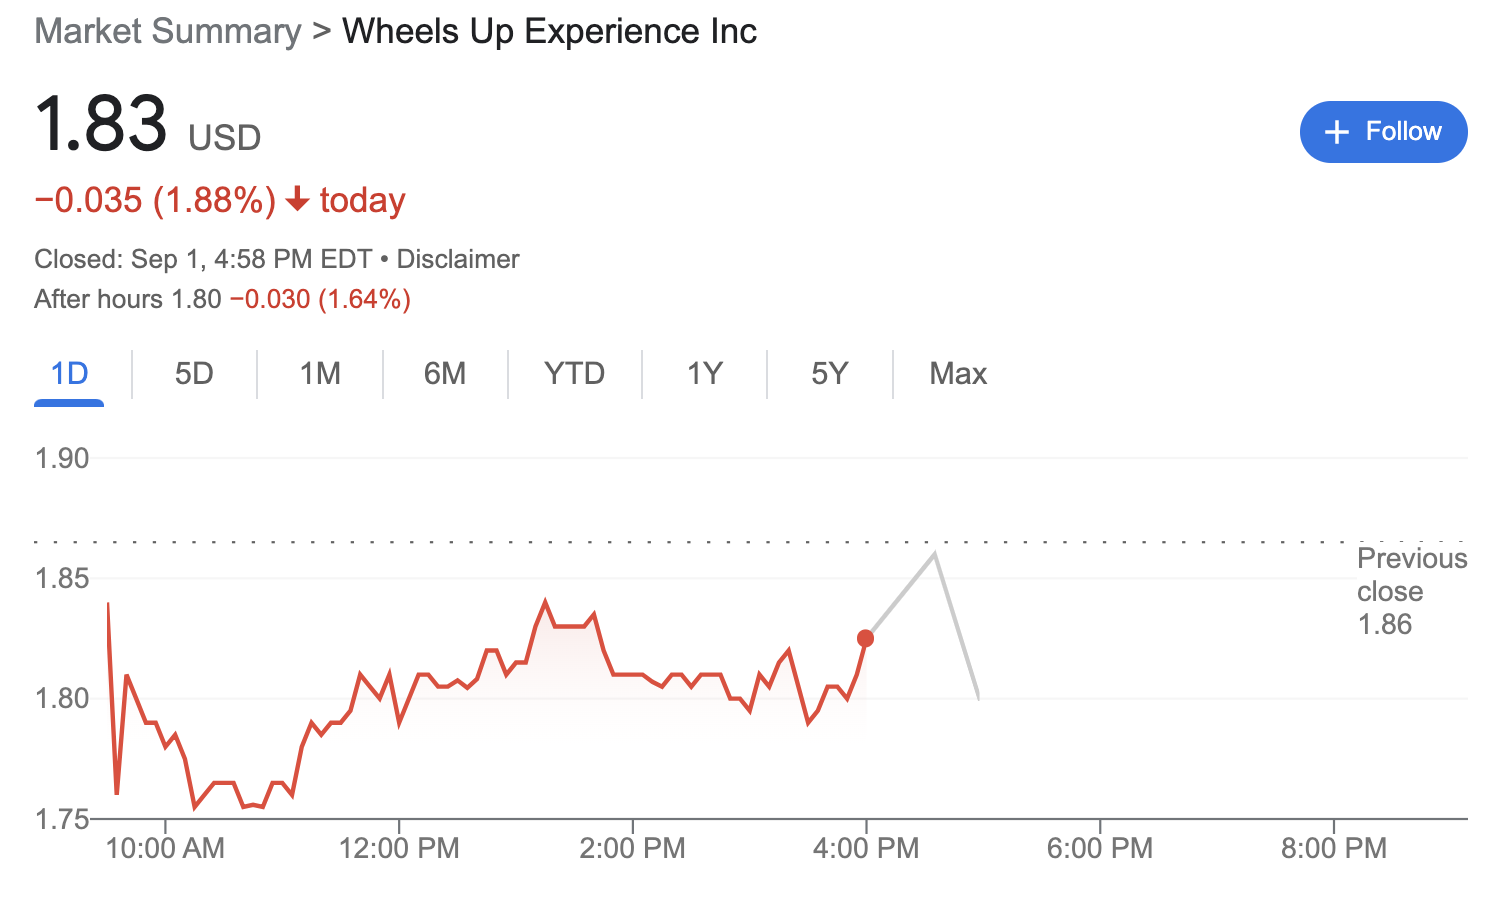This screenshot has height=898, width=1490.
Task: Switch to the 5D chart view
Action: (x=194, y=373)
